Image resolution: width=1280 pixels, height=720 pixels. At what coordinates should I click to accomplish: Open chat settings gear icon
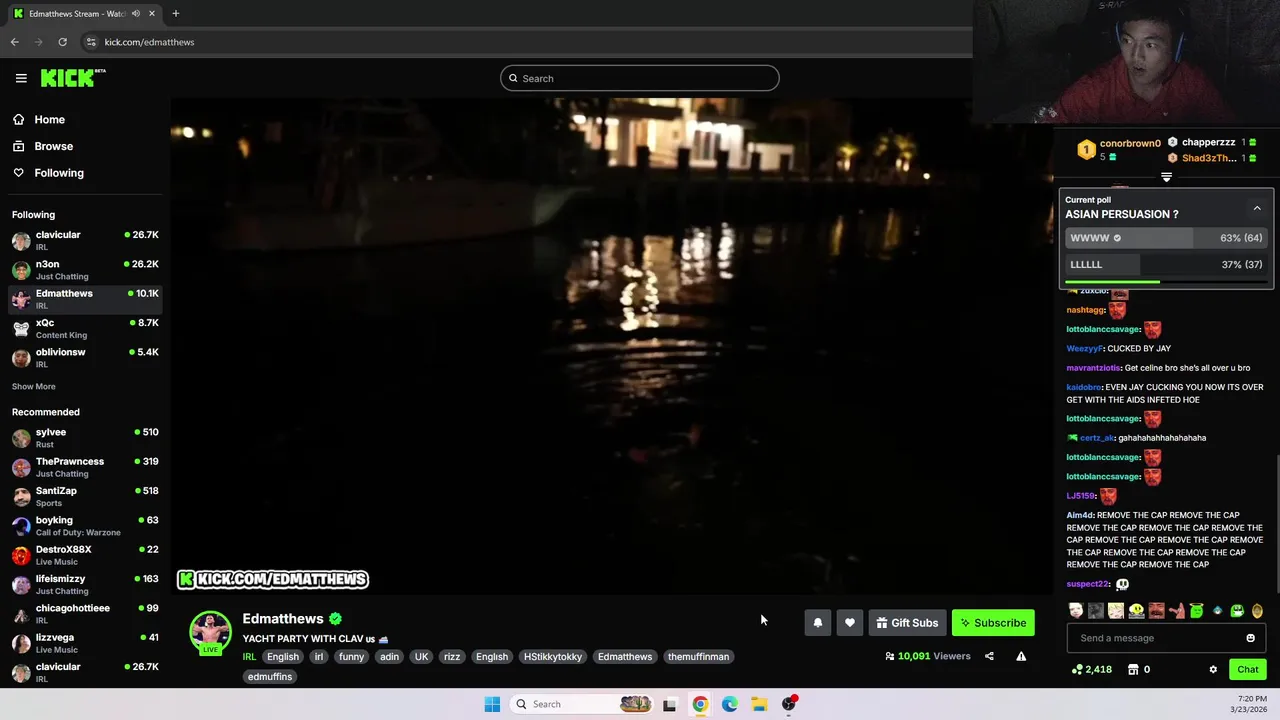pyautogui.click(x=1213, y=669)
